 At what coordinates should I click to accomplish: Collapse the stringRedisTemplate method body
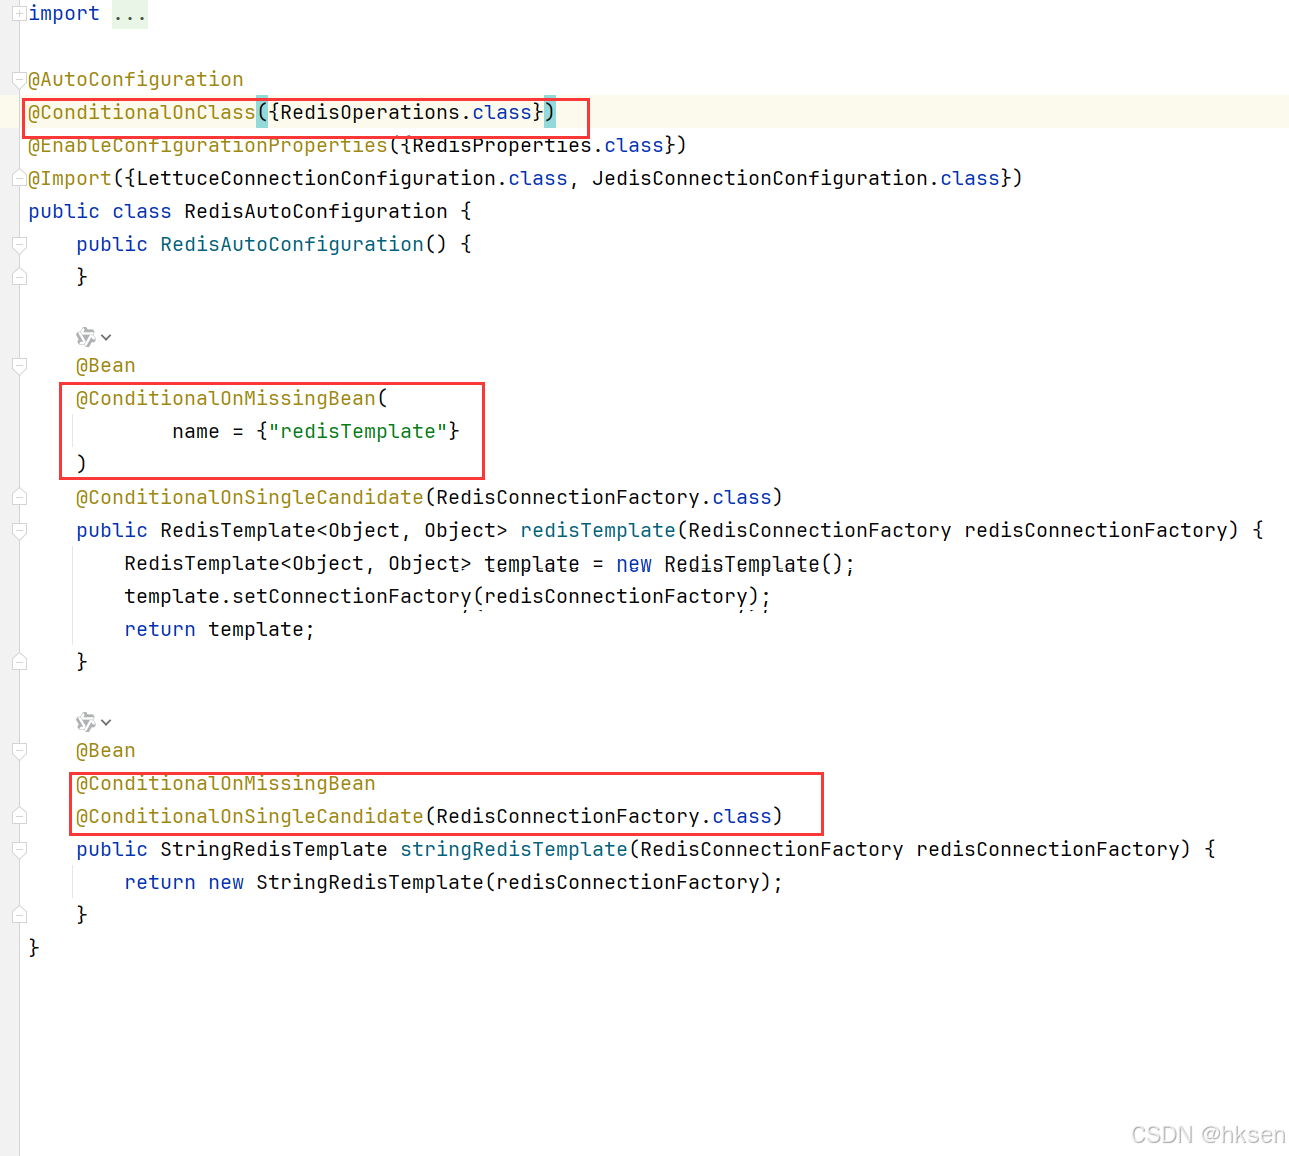20,849
